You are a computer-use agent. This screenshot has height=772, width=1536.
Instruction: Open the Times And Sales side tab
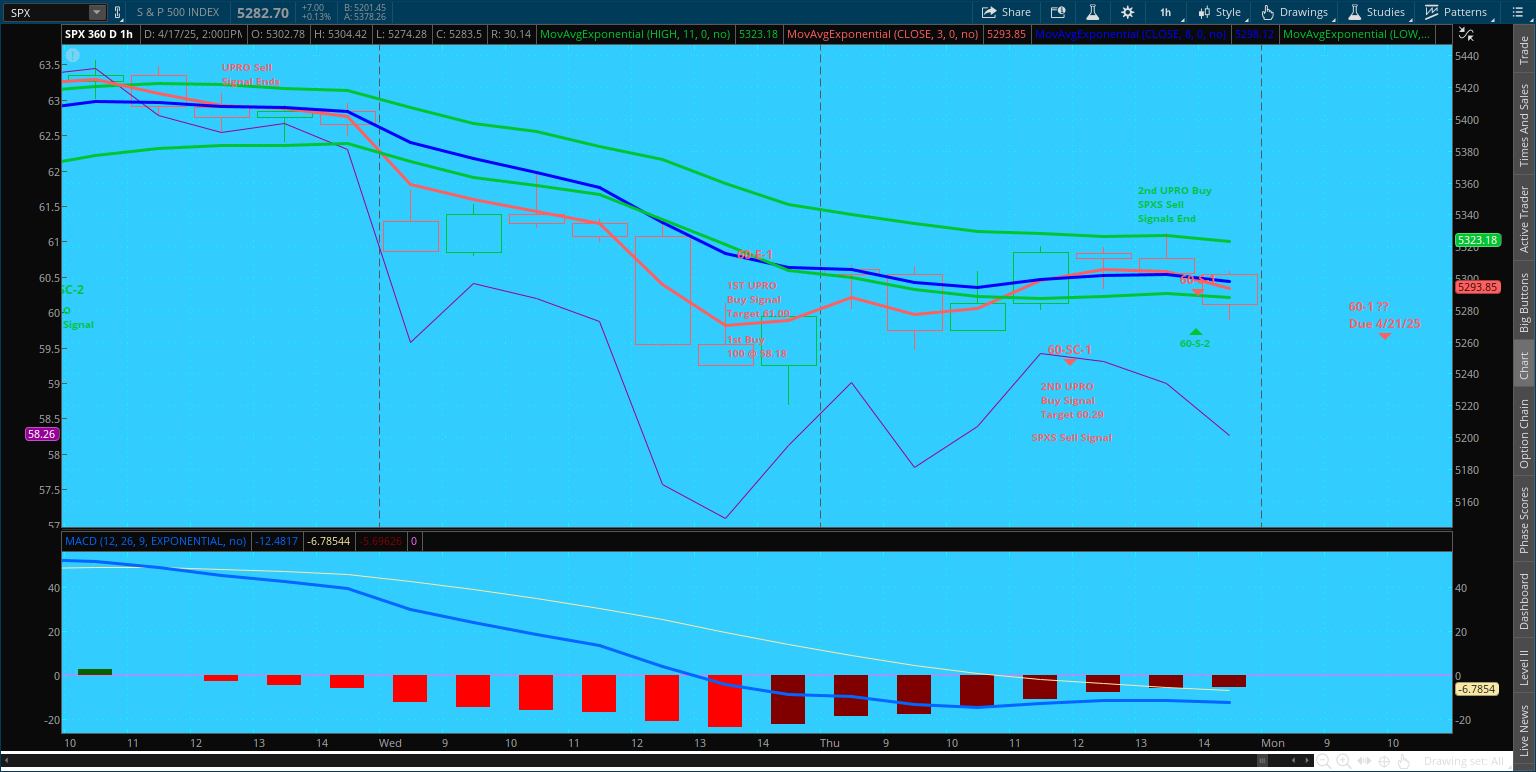coord(1524,125)
